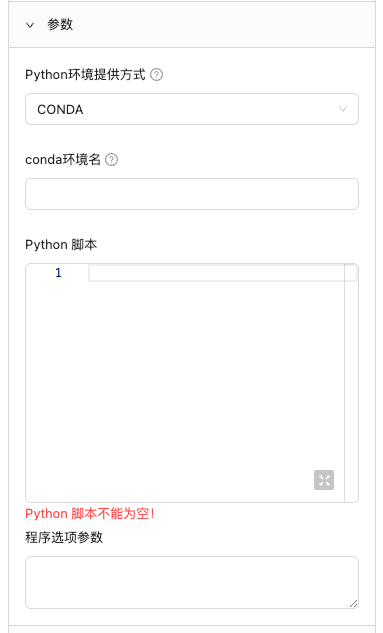Click the script editor's vertical scrollbar track
Image resolution: width=383 pixels, height=633 pixels.
(351, 383)
